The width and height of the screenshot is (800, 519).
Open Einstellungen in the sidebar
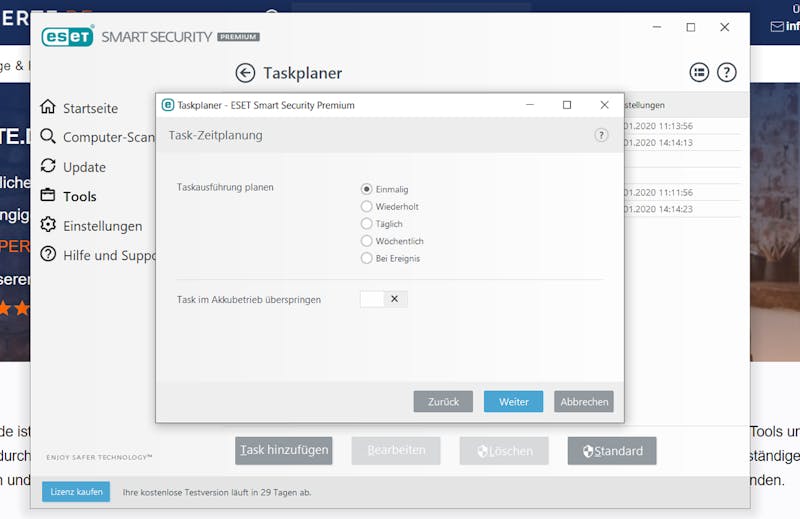tap(103, 226)
